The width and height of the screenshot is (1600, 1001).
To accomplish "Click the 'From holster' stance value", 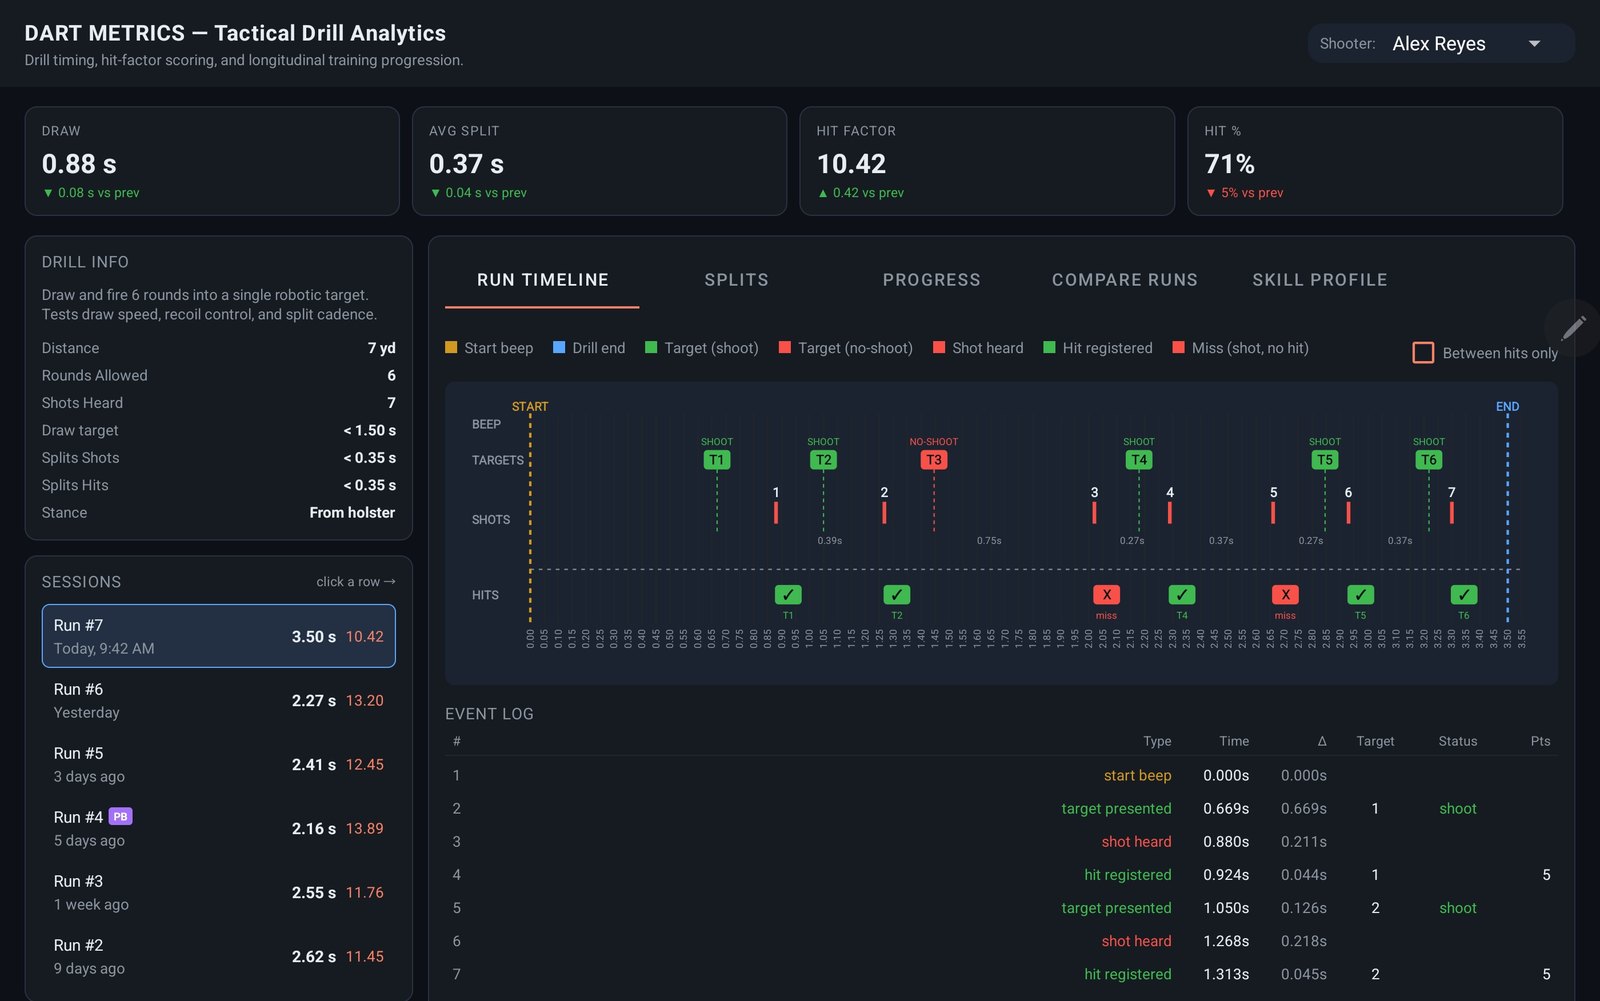I will click(x=352, y=512).
